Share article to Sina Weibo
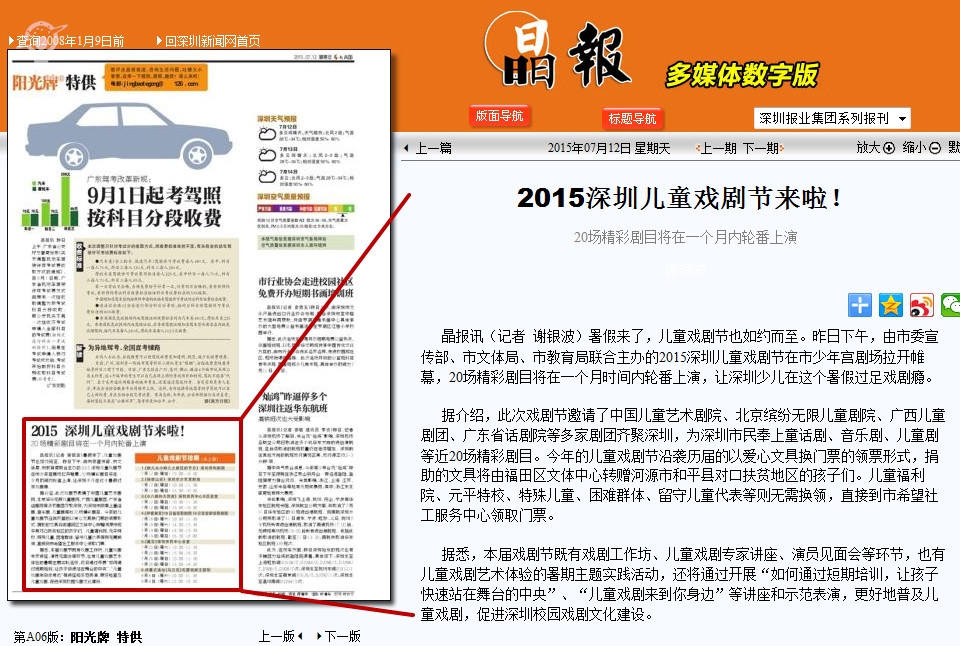The width and height of the screenshot is (960, 646). click(x=922, y=305)
